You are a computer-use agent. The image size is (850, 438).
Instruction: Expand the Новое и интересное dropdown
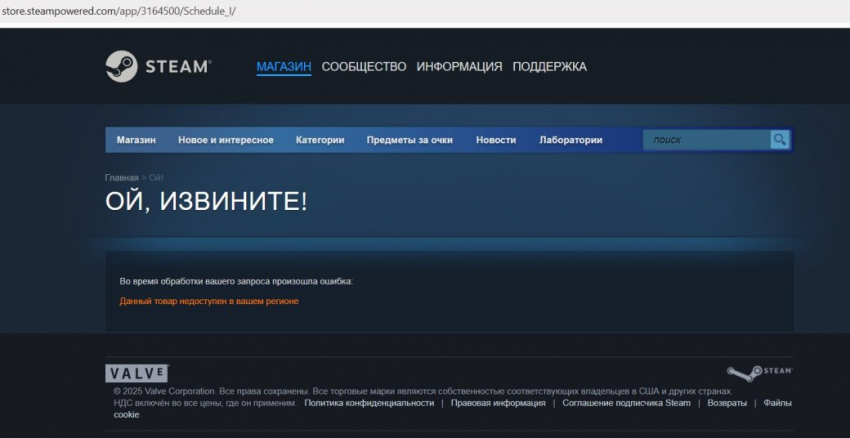225,140
